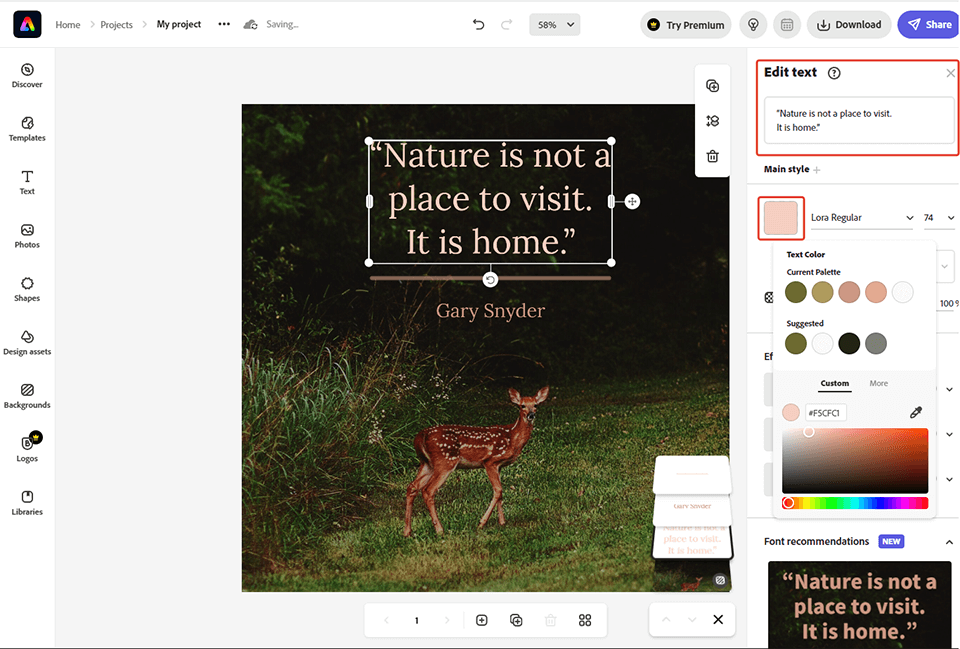Click the My project title

tap(179, 24)
